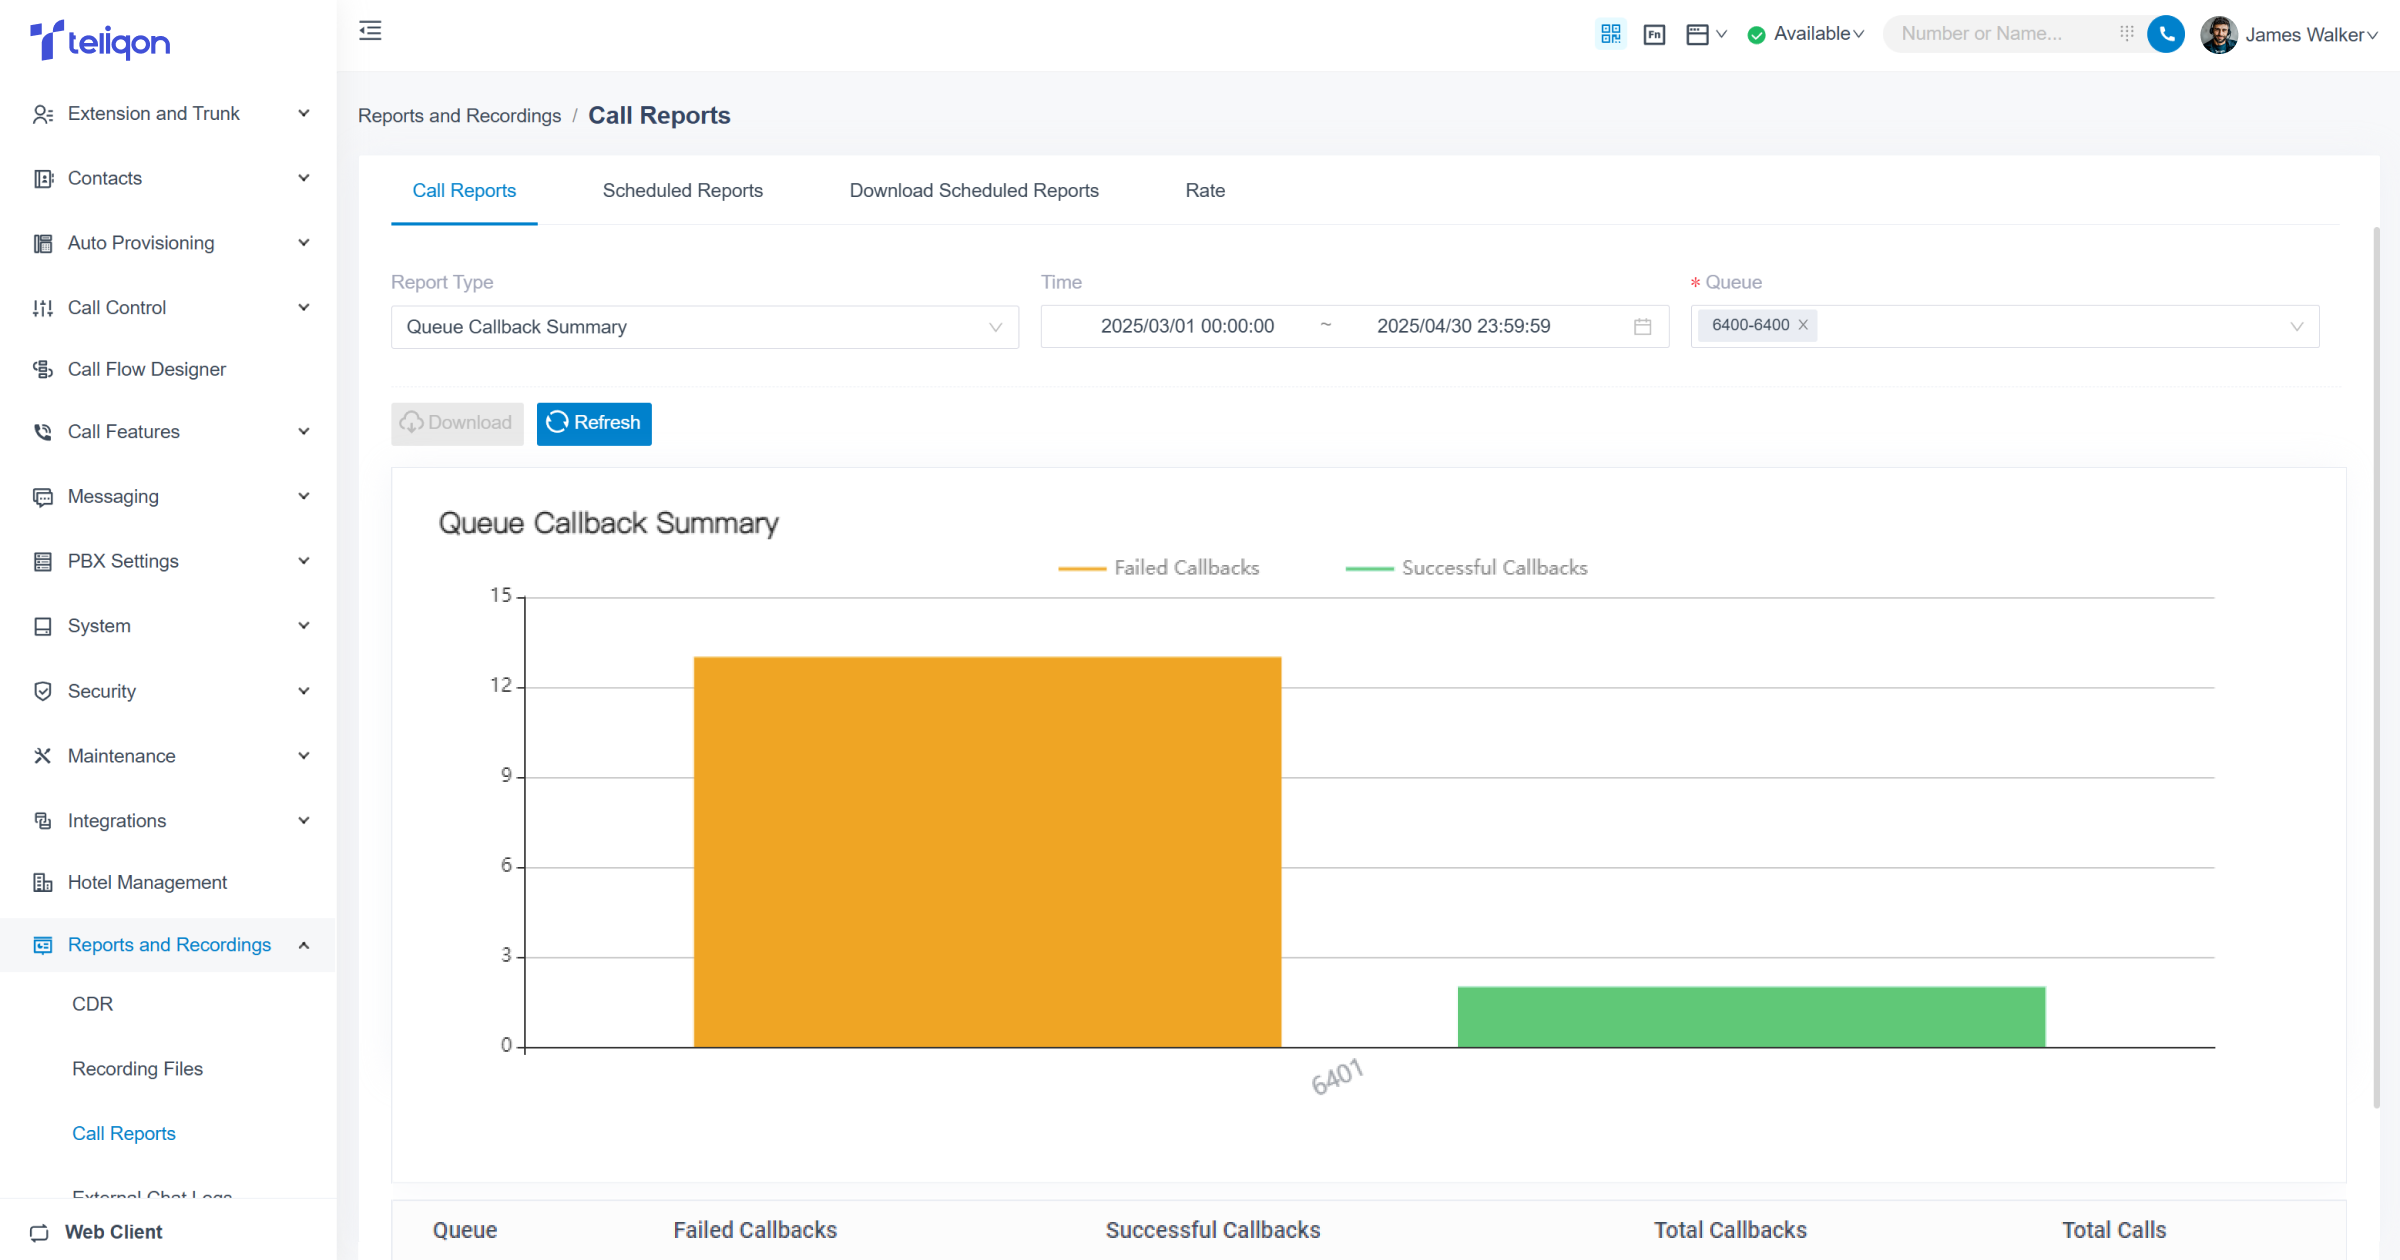The height and width of the screenshot is (1260, 2400).
Task: Open Call Flow Designer from the sidebar
Action: 147,369
